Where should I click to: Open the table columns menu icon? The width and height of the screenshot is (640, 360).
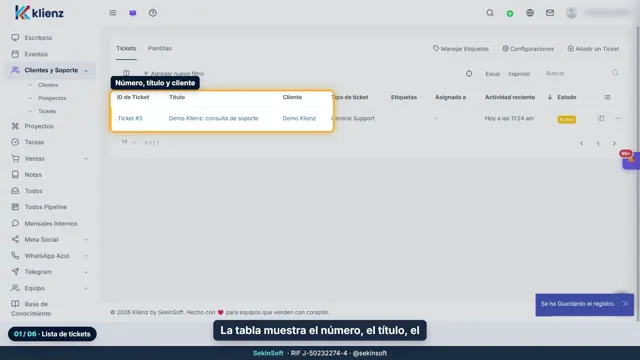coord(607,97)
